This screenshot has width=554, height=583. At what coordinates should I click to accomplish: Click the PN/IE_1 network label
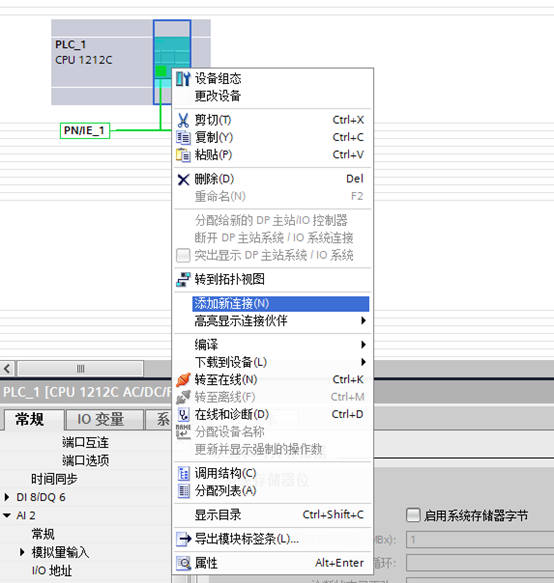(x=85, y=131)
